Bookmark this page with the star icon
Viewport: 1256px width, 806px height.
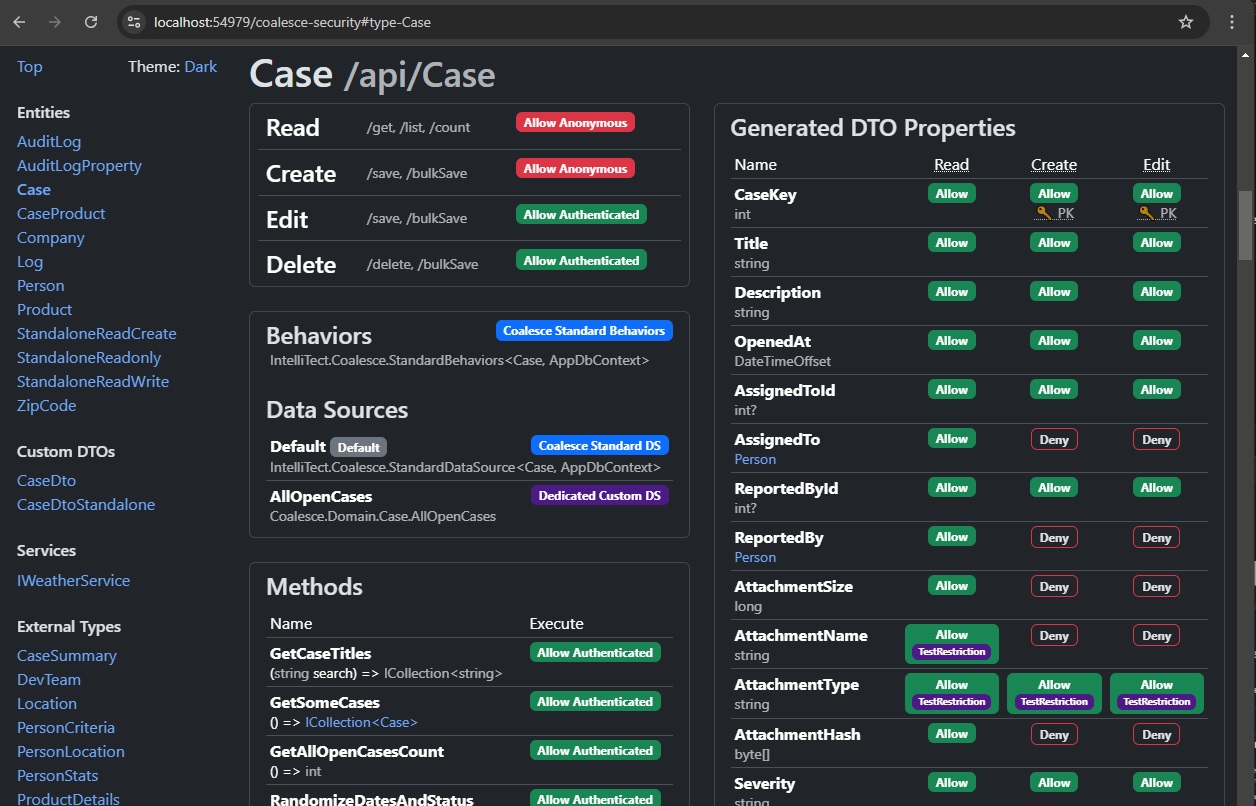1186,22
